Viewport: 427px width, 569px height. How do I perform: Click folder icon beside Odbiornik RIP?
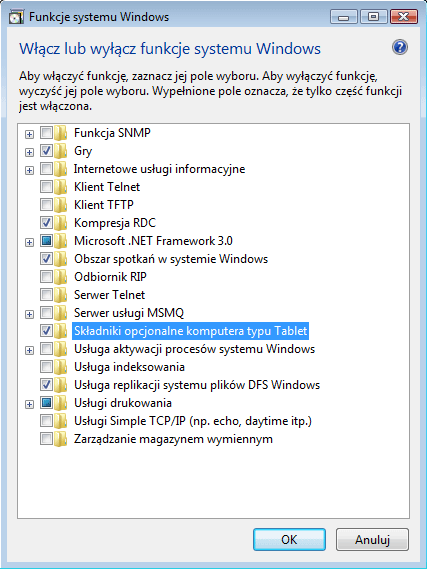(61, 277)
